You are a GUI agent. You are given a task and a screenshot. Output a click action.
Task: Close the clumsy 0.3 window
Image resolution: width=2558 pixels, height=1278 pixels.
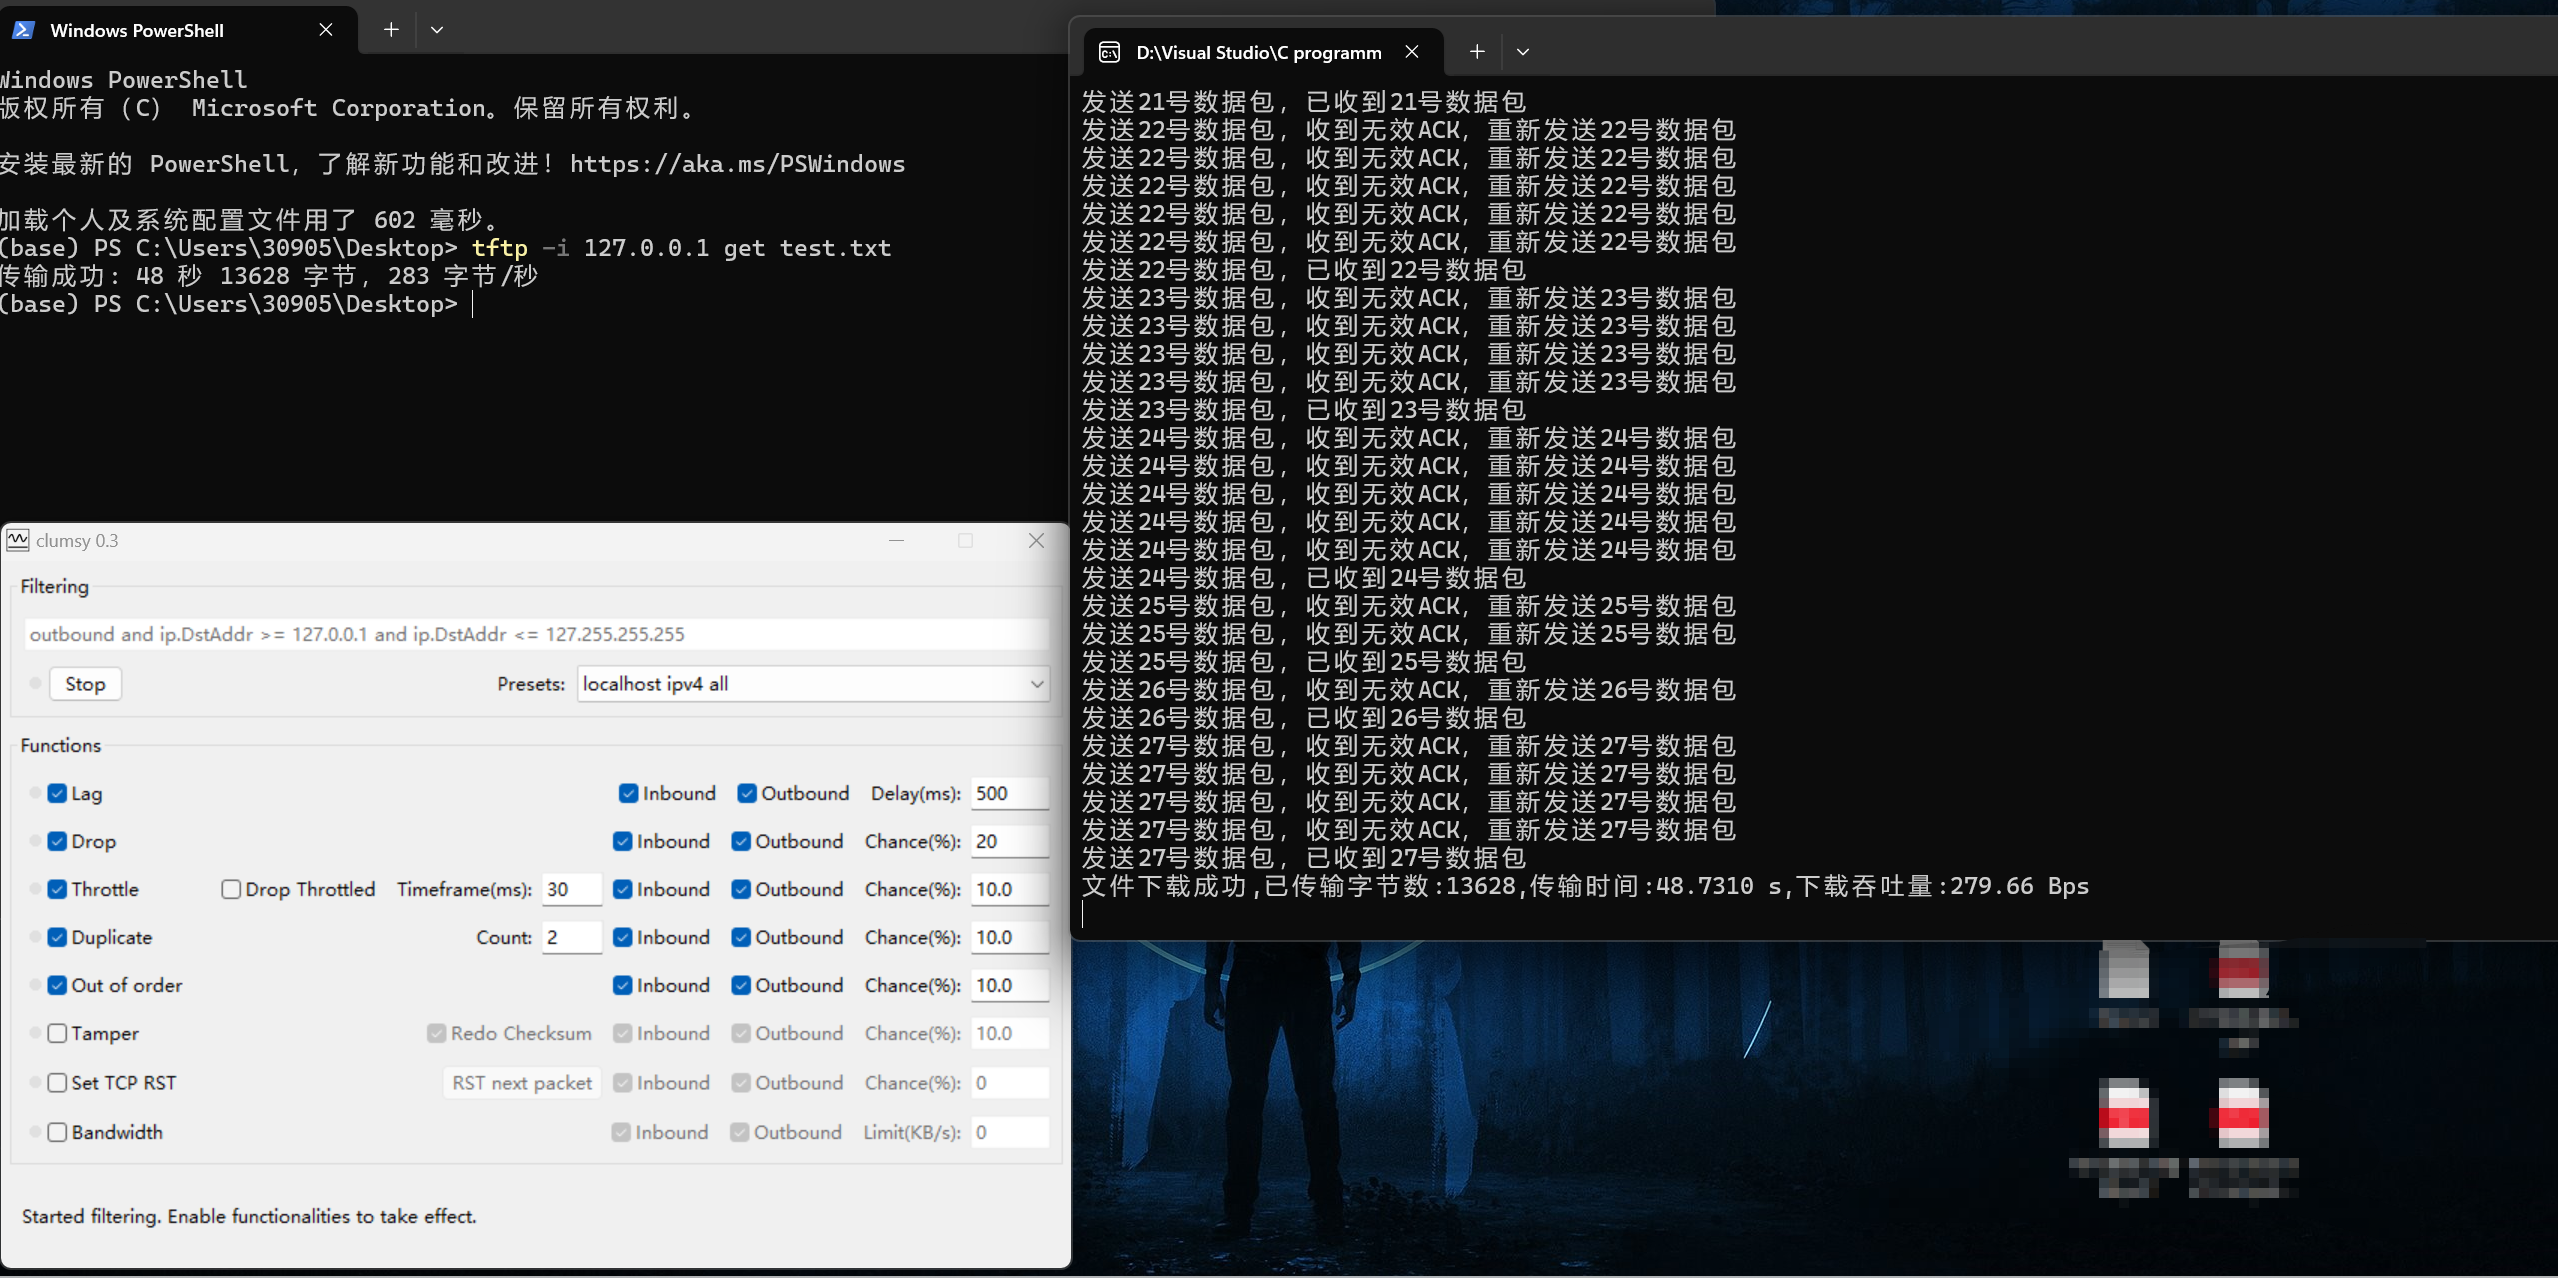coord(1036,540)
